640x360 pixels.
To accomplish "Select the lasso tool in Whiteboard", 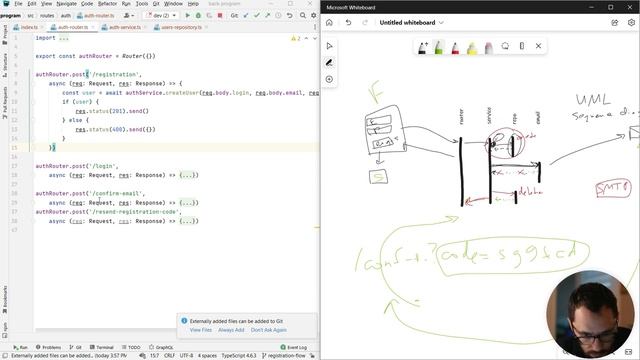I will tap(505, 46).
